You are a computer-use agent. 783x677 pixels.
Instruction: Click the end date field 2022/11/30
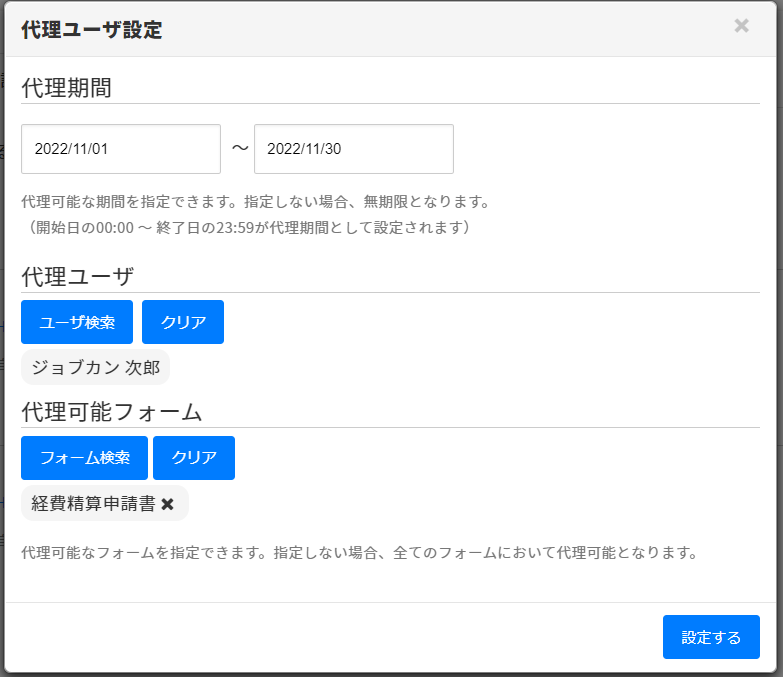(x=353, y=149)
